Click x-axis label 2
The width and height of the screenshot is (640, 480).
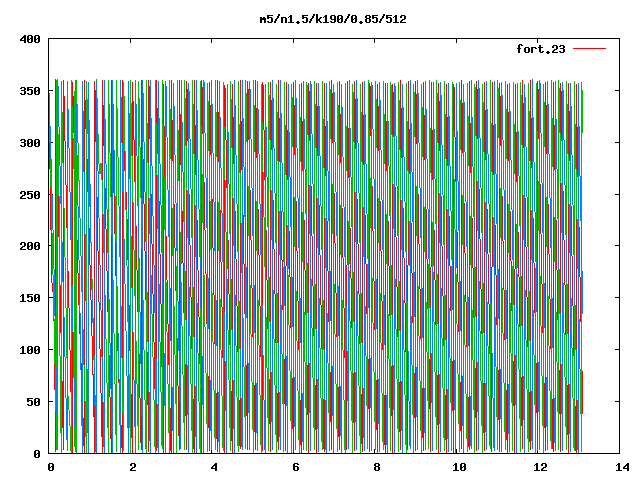(133, 467)
